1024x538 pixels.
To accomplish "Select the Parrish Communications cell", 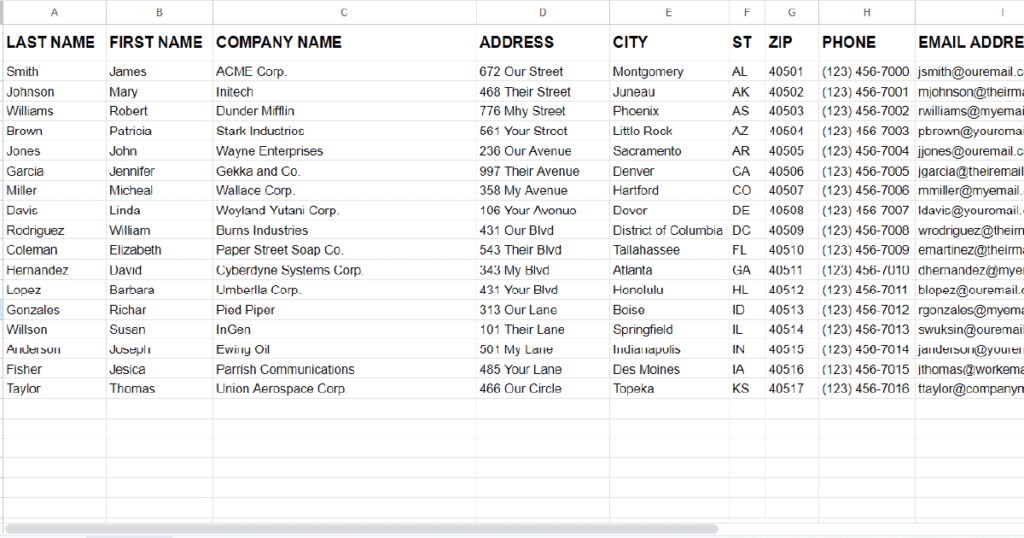I will coord(344,370).
